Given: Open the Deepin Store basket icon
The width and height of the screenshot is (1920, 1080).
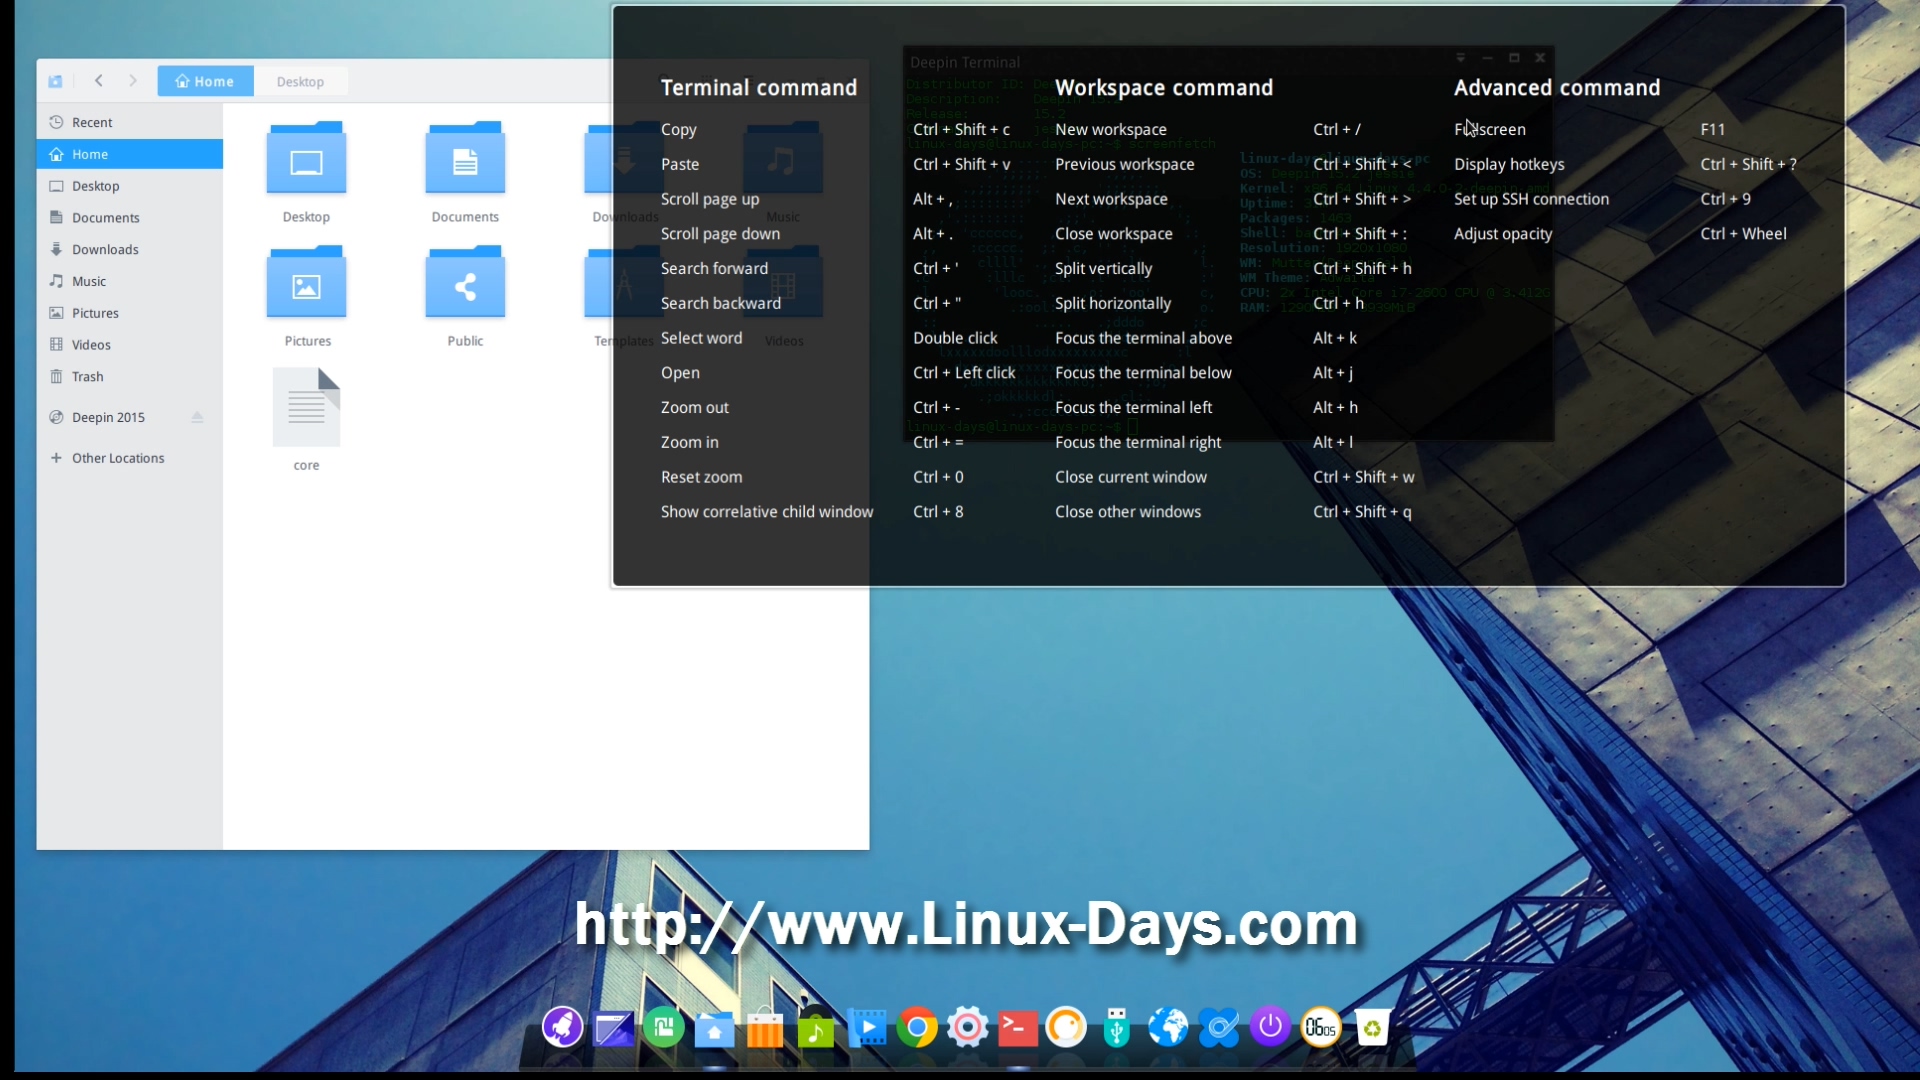Looking at the screenshot, I should pyautogui.click(x=765, y=1027).
